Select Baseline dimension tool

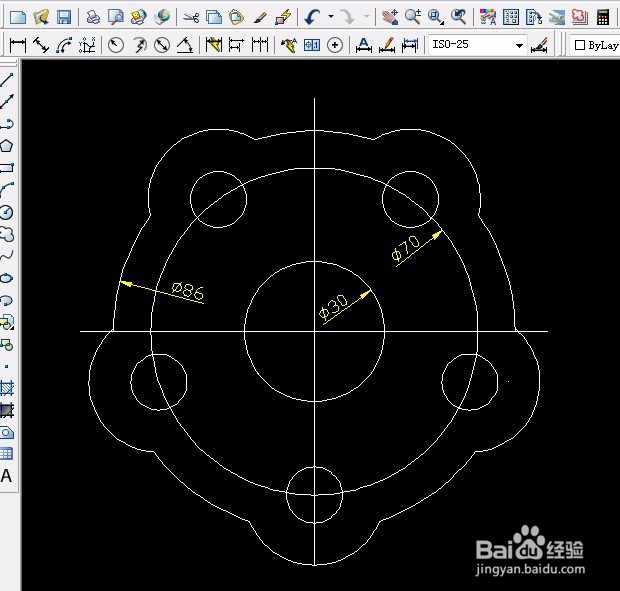236,45
